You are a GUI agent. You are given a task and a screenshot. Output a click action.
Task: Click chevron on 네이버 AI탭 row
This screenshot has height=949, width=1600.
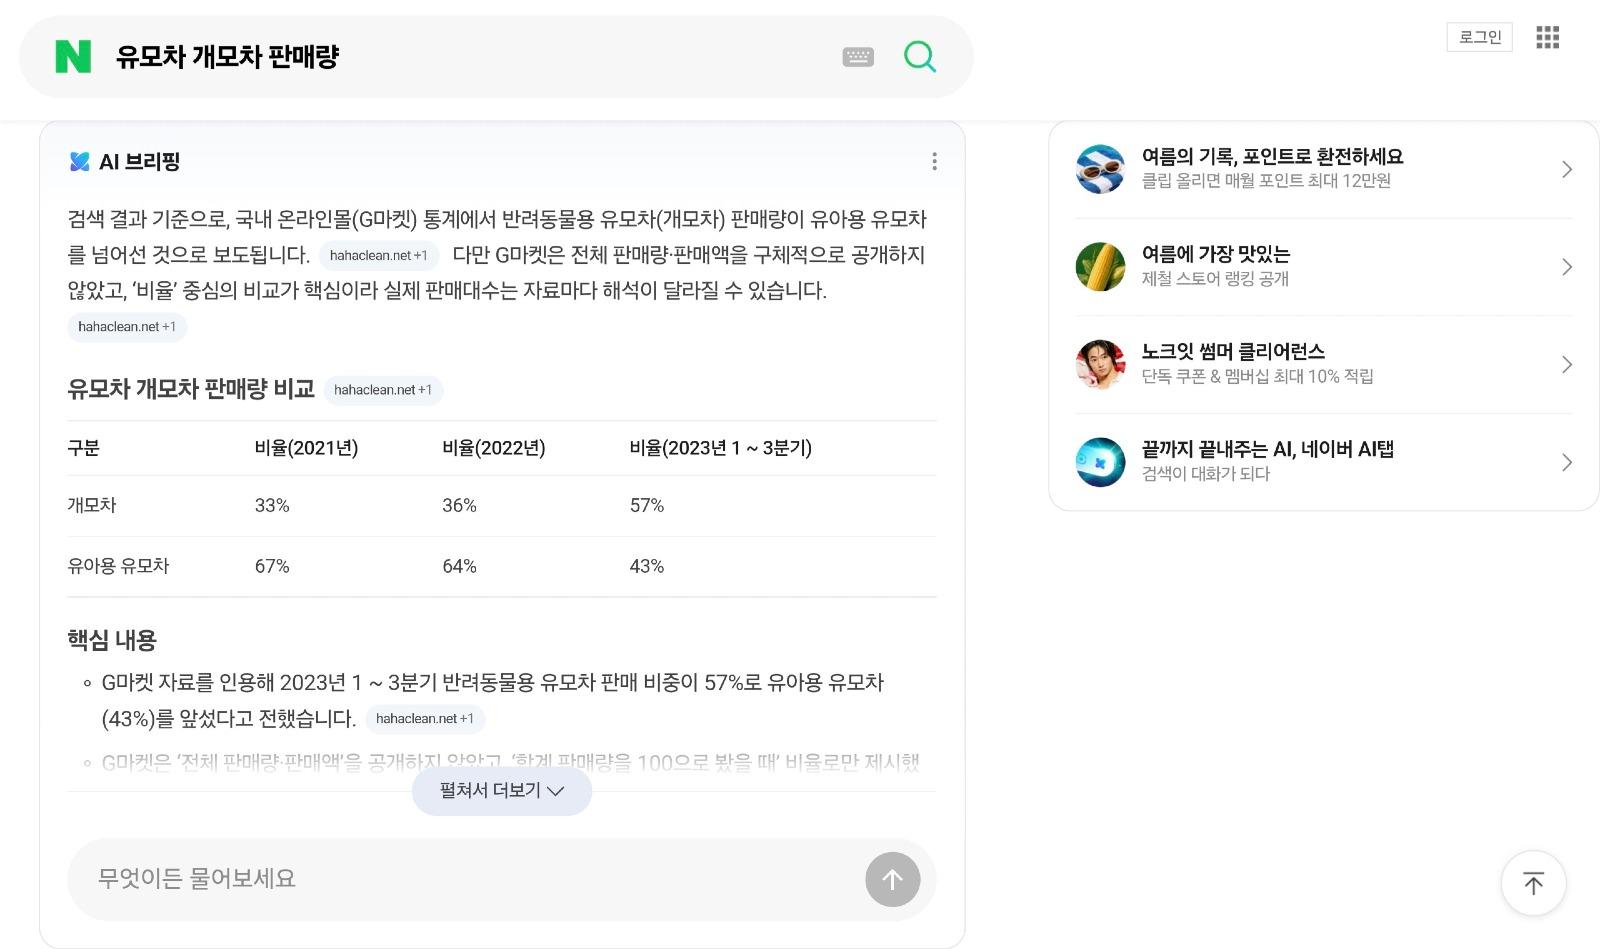[x=1567, y=462]
